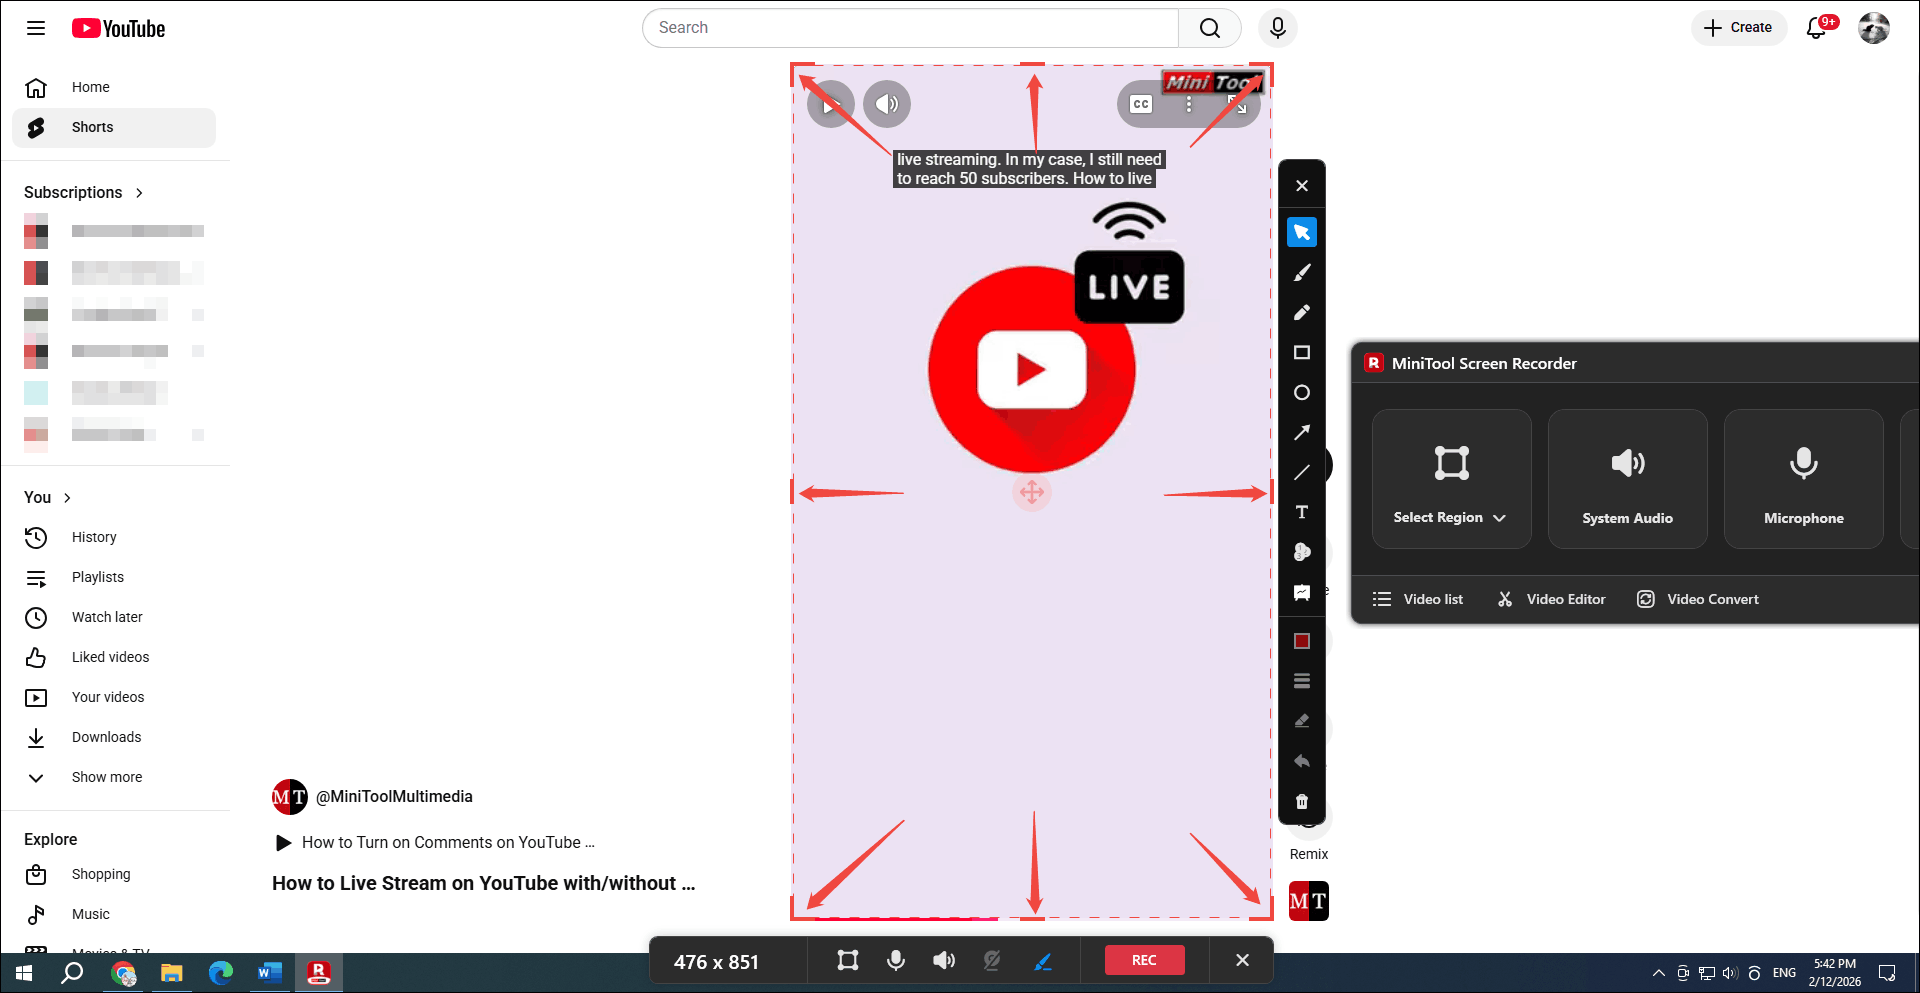The width and height of the screenshot is (1920, 993).
Task: Mute the microphone in bottom bar
Action: tap(895, 960)
